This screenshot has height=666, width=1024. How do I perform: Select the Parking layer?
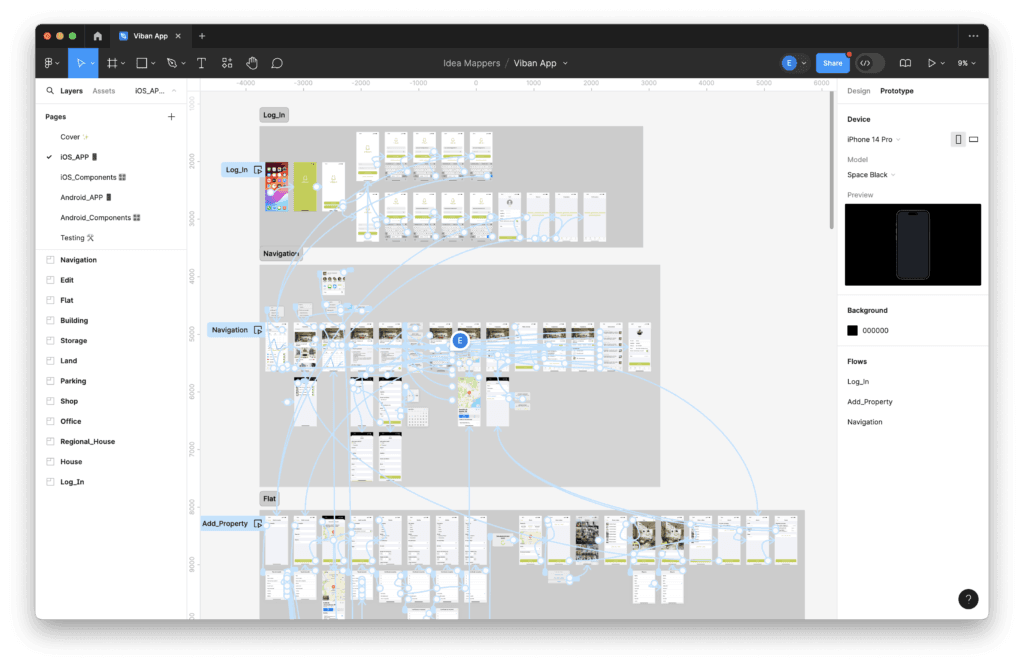pyautogui.click(x=73, y=381)
